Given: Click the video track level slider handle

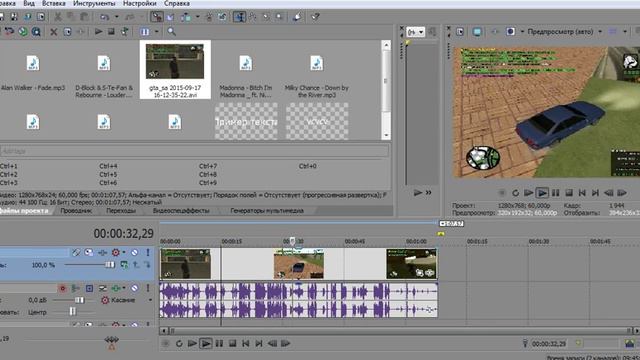Looking at the screenshot, I should click(110, 265).
